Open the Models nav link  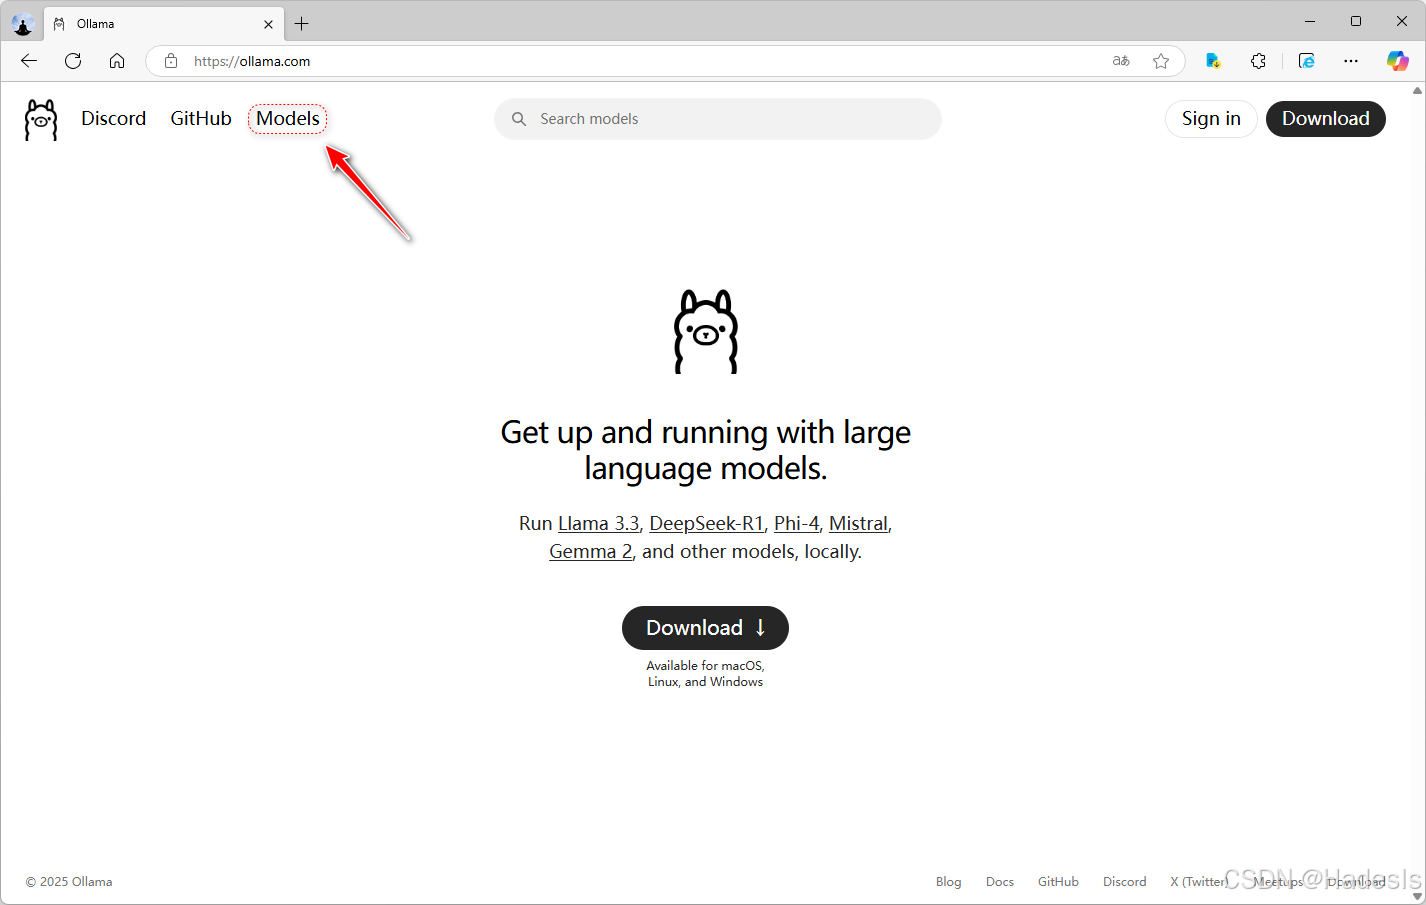tap(288, 118)
